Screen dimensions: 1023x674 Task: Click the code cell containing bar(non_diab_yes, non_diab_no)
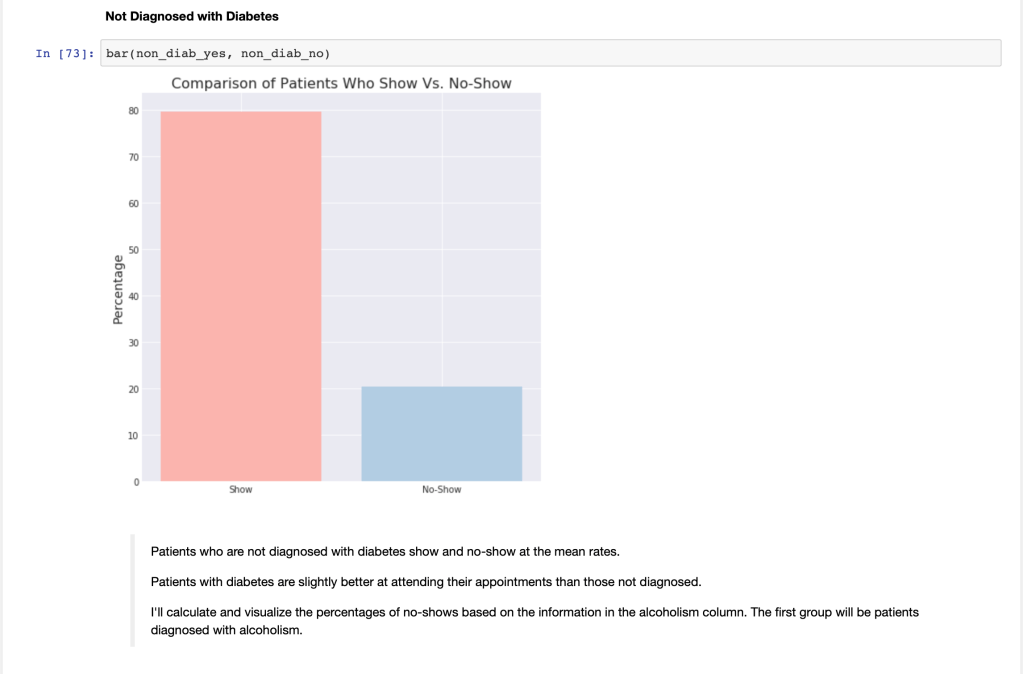552,53
